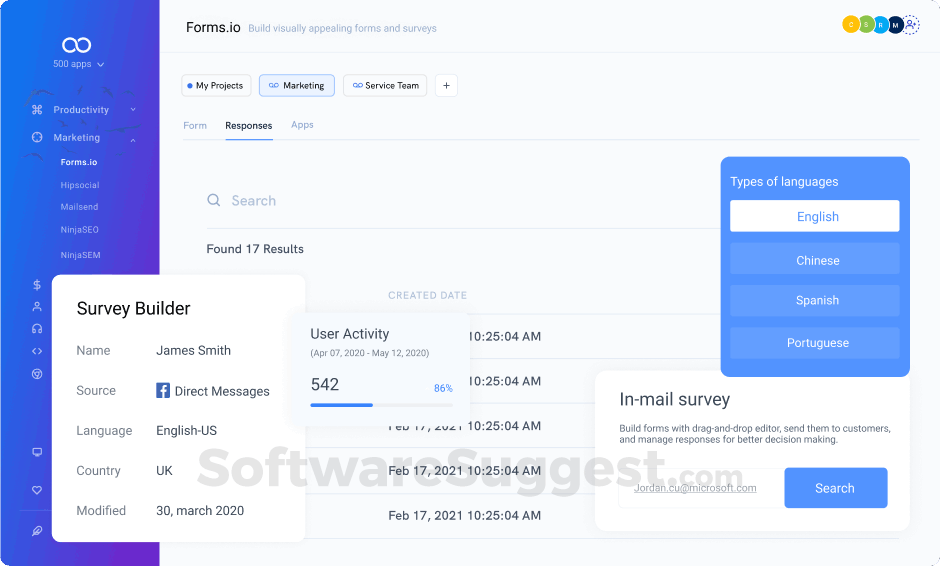Expand the Productivity section chevron
The image size is (940, 566).
coord(133,110)
